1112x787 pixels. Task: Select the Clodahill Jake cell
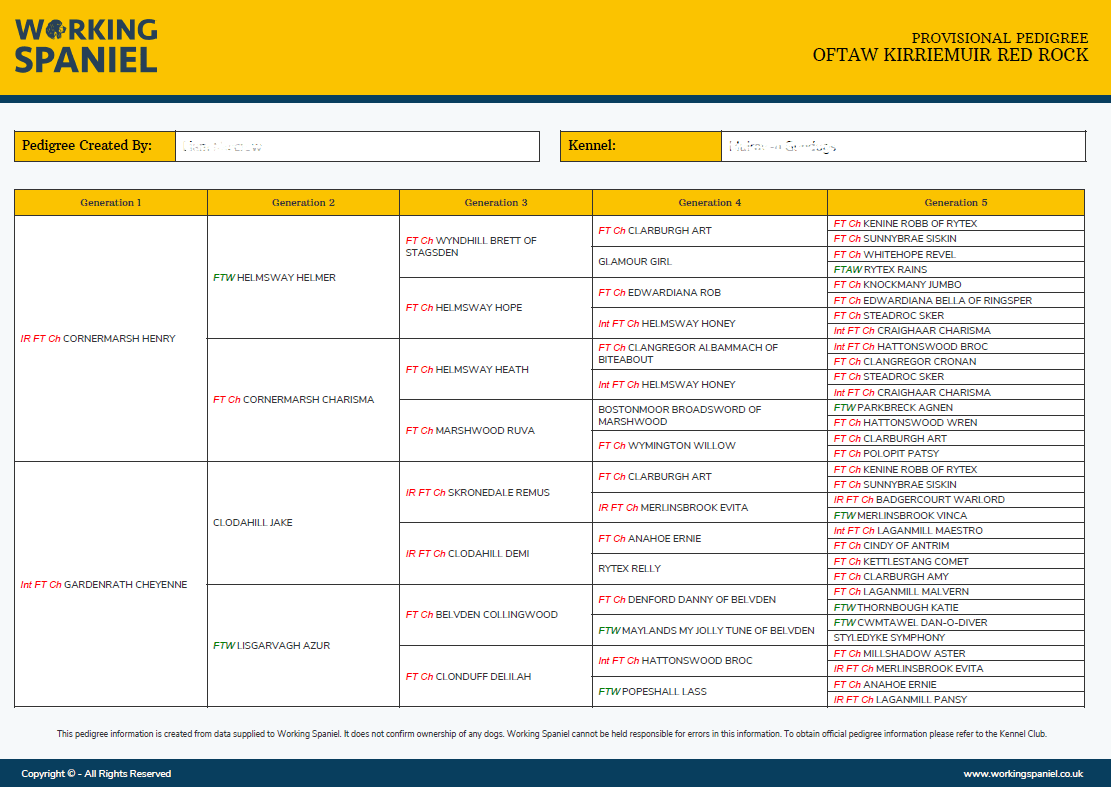click(253, 523)
